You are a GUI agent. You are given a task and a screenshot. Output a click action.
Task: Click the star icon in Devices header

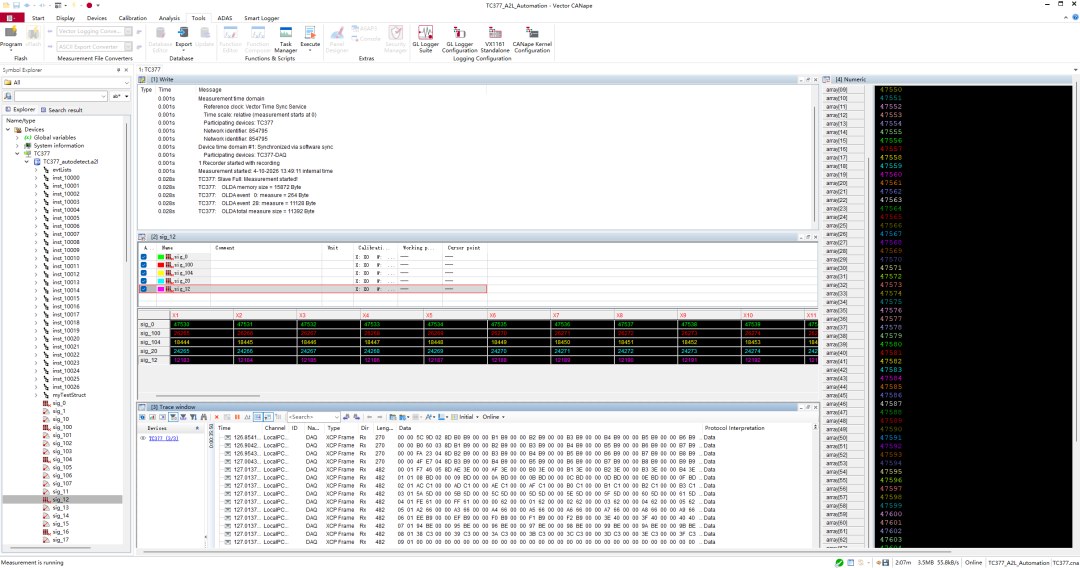pos(197,428)
